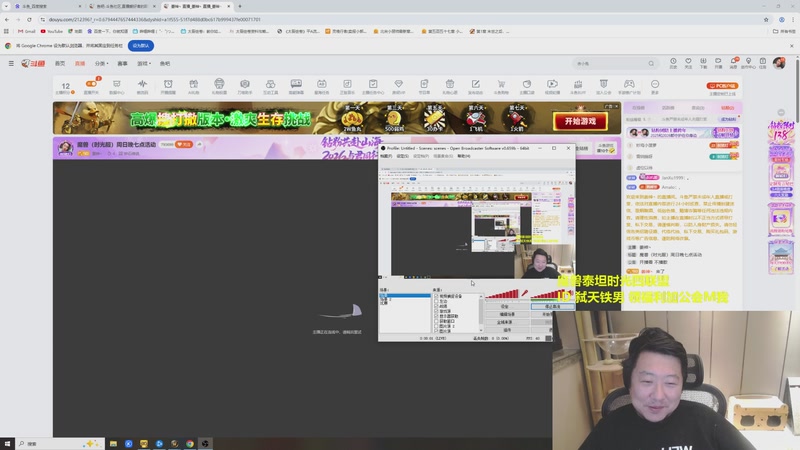The image size is (800, 450).
Task: Click the video playback record icon
Action: [x=552, y=84]
